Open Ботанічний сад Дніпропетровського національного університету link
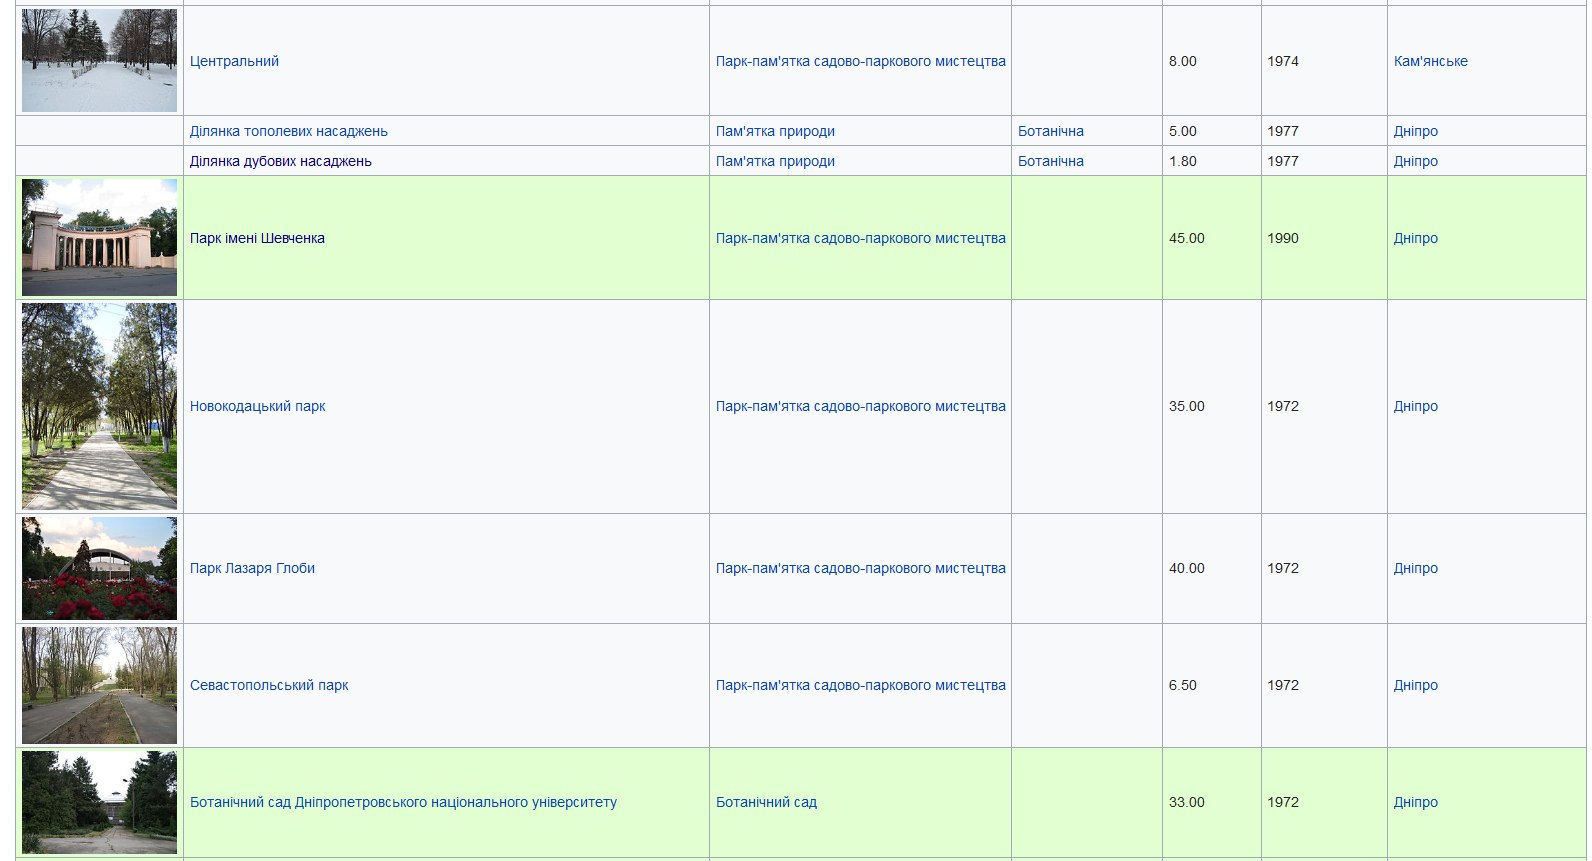The image size is (1592, 861). pos(403,802)
